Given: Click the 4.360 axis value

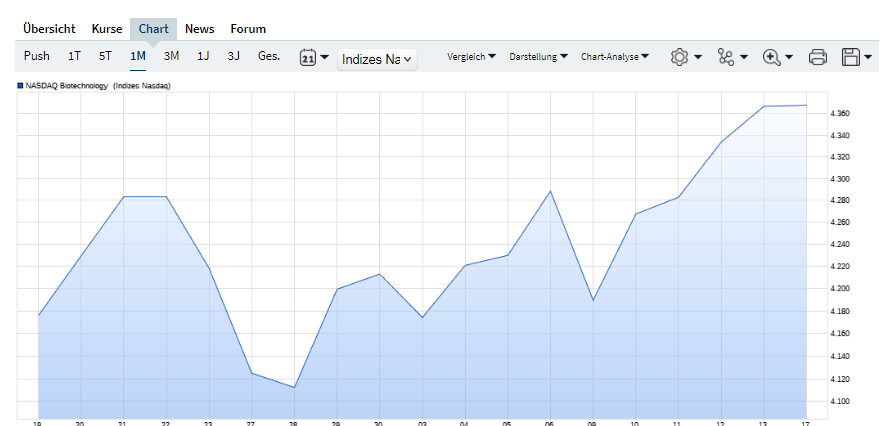Looking at the screenshot, I should (840, 114).
